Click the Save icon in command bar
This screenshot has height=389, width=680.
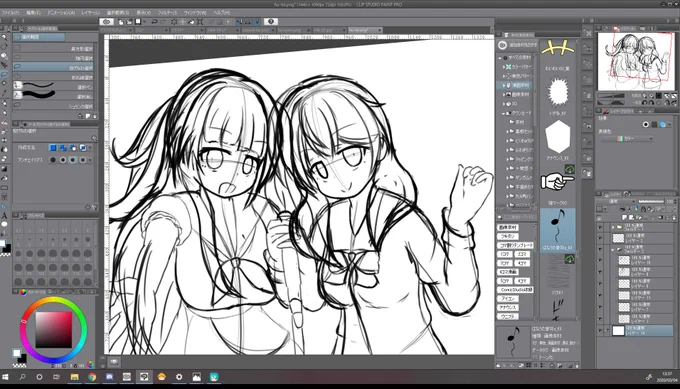click(138, 22)
